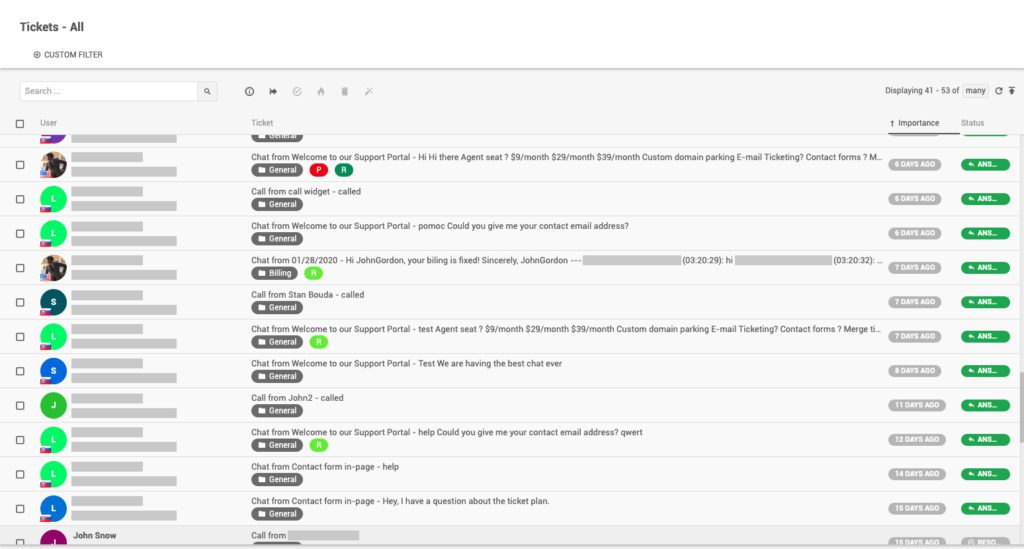Click the dark green R tag on Hi there chat
1024x549 pixels.
[x=344, y=170]
